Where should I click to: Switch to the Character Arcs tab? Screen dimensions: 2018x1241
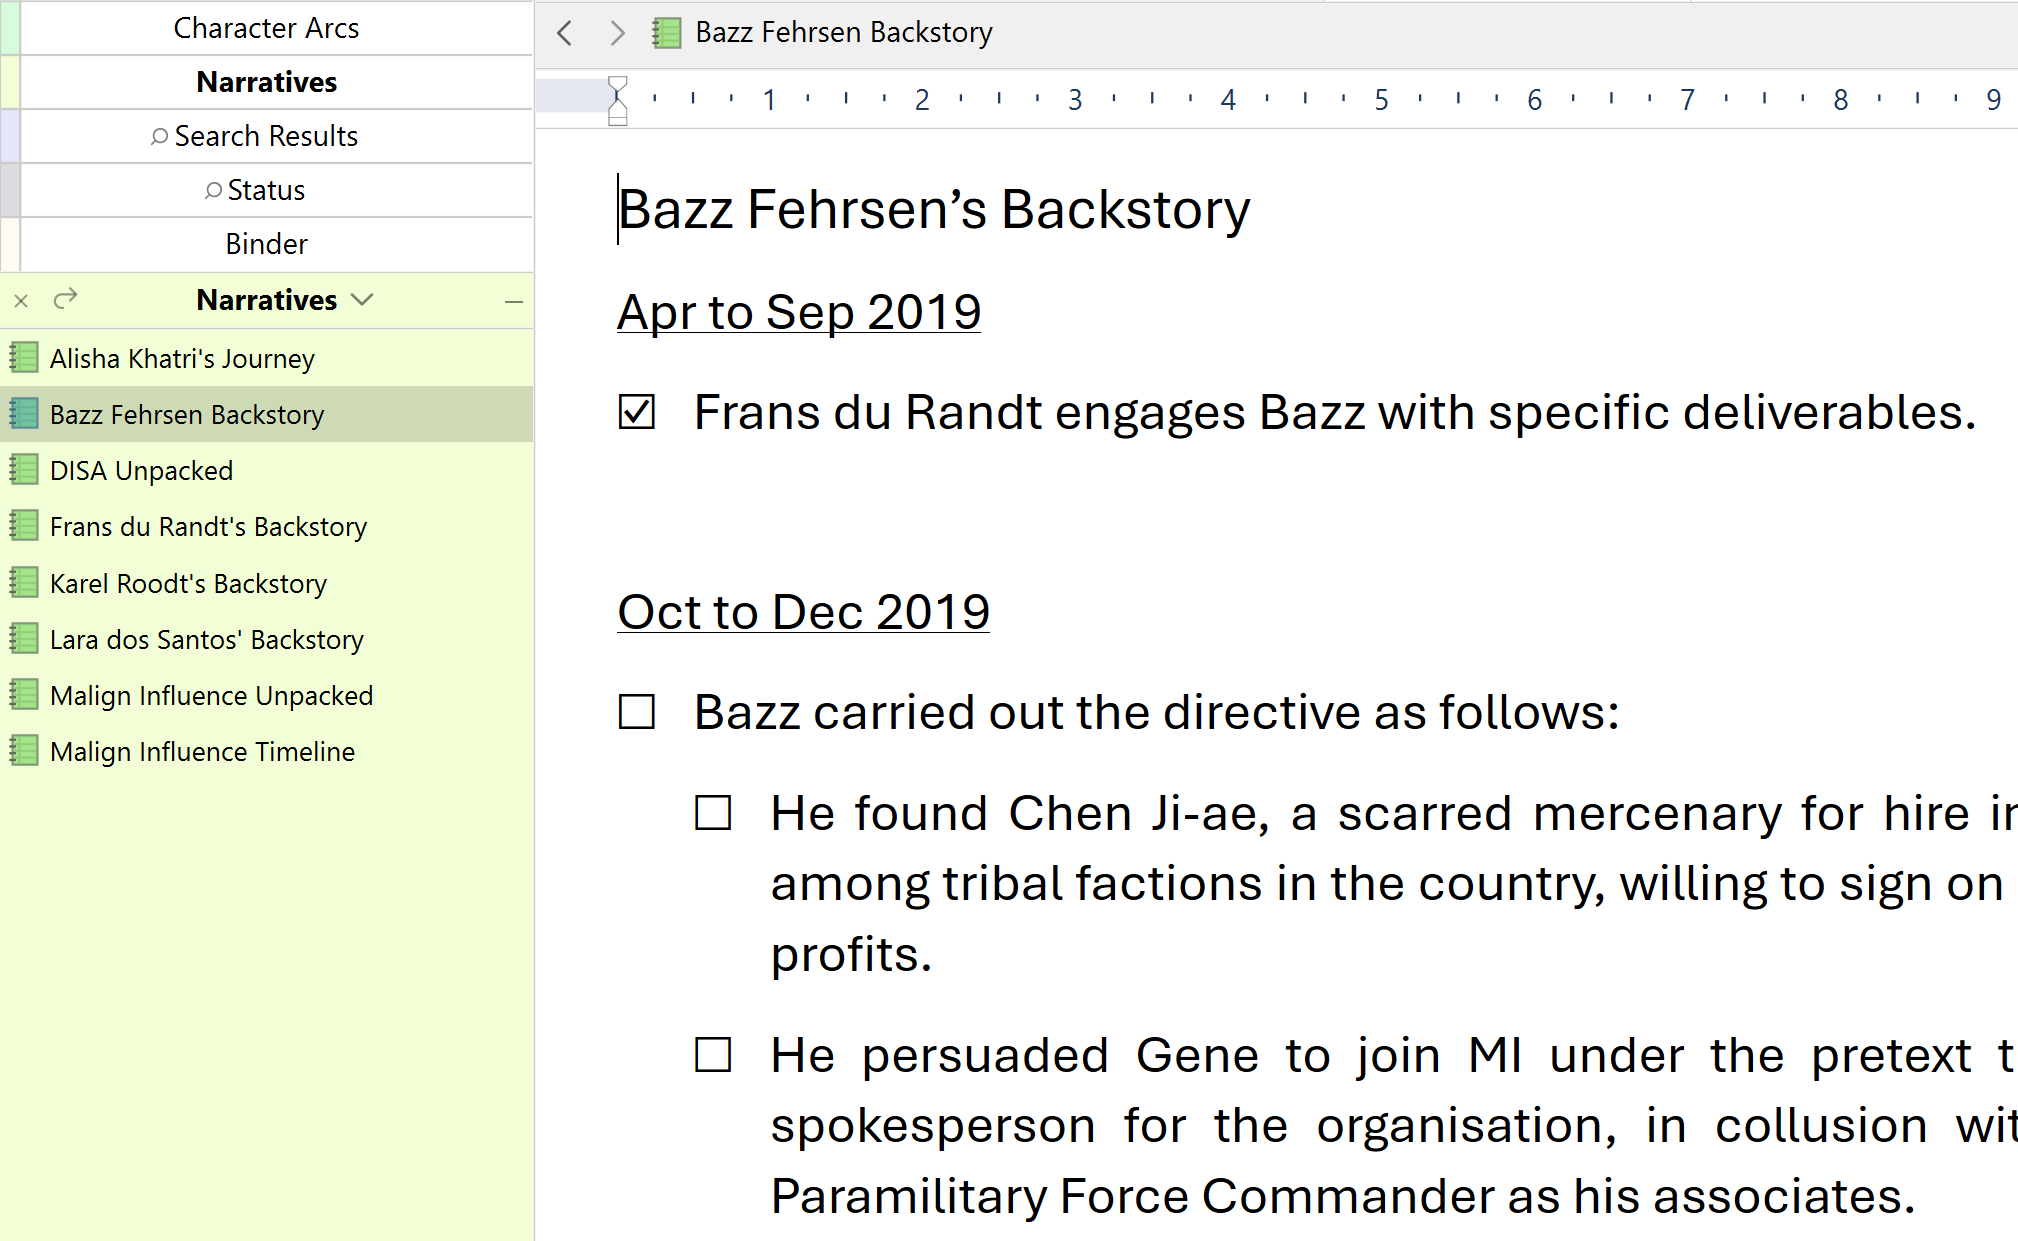266,28
